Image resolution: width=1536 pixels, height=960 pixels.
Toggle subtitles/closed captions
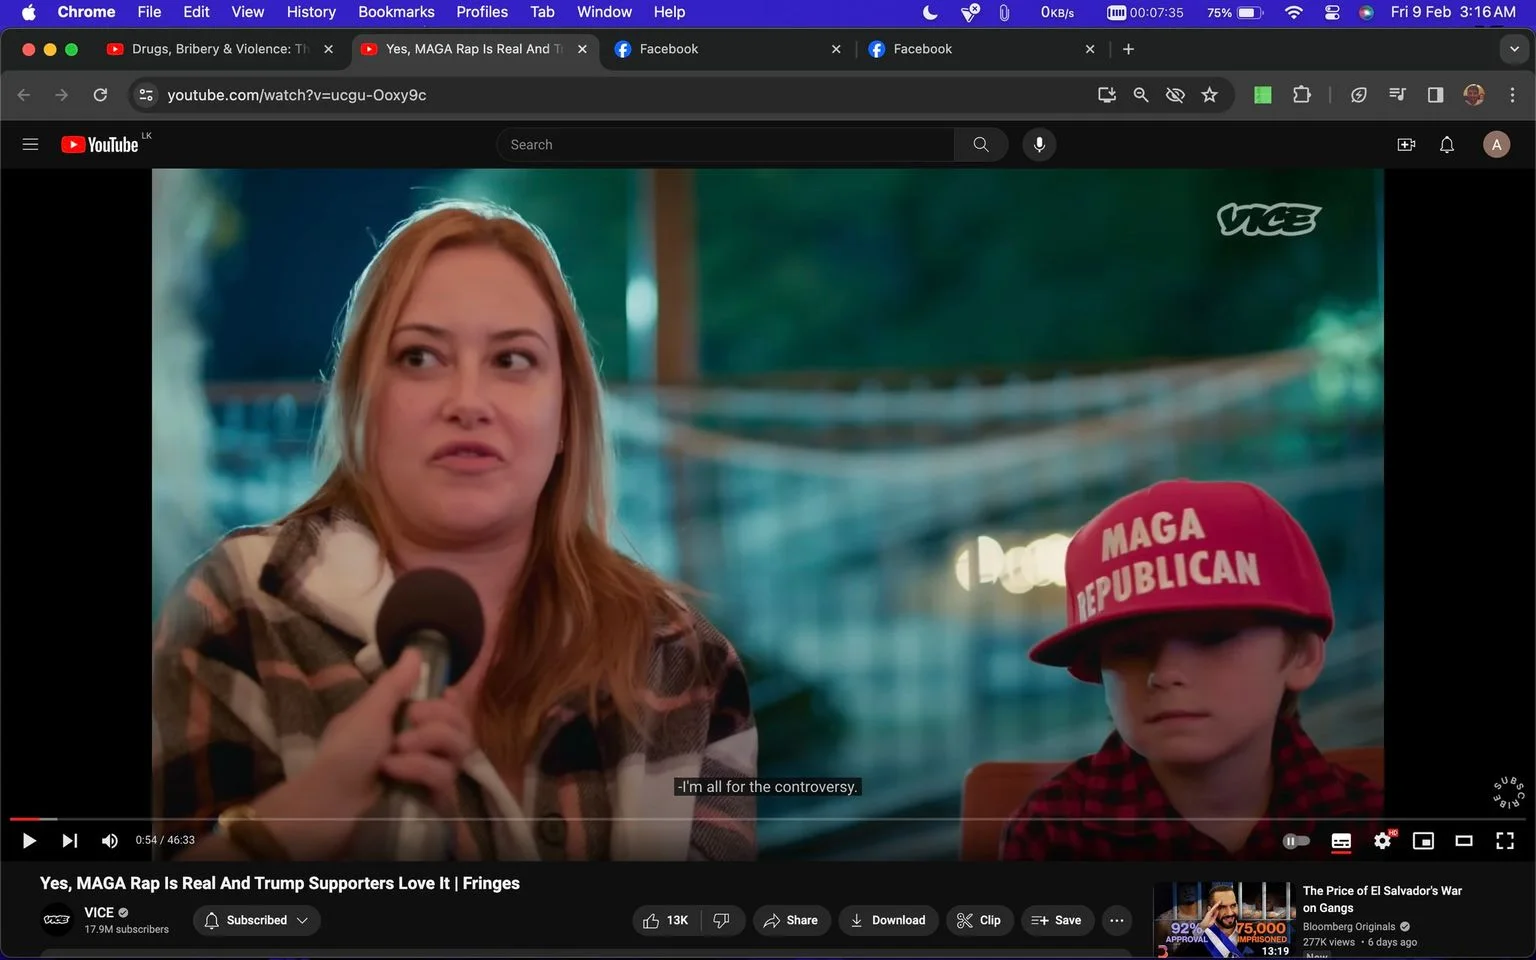[x=1341, y=841]
